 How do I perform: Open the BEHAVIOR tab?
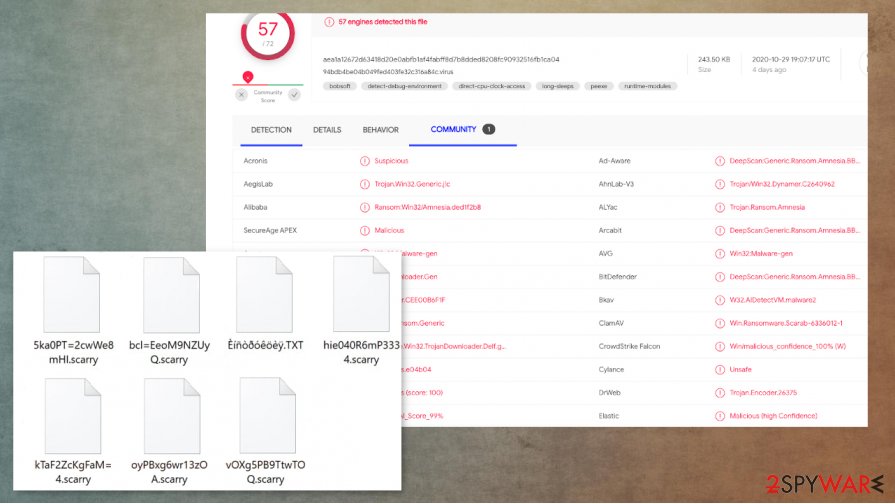click(x=381, y=130)
